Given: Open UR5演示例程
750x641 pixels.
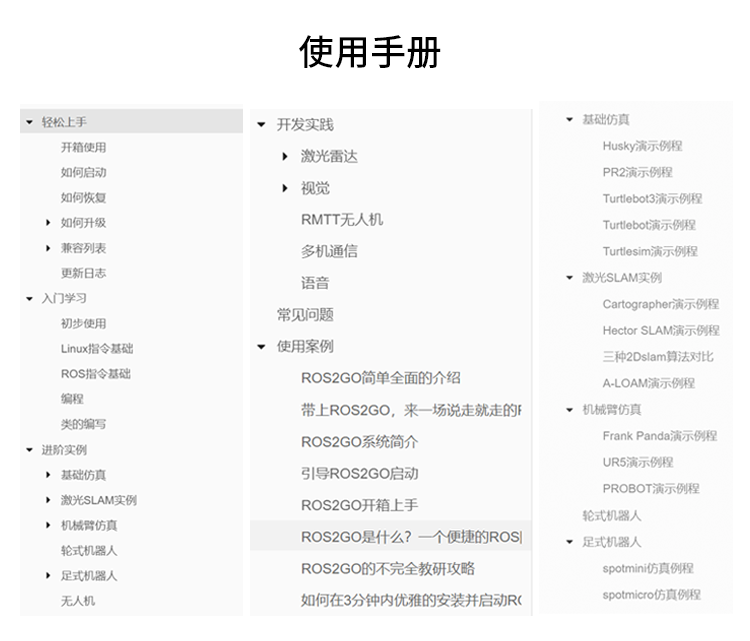Looking at the screenshot, I should [638, 463].
